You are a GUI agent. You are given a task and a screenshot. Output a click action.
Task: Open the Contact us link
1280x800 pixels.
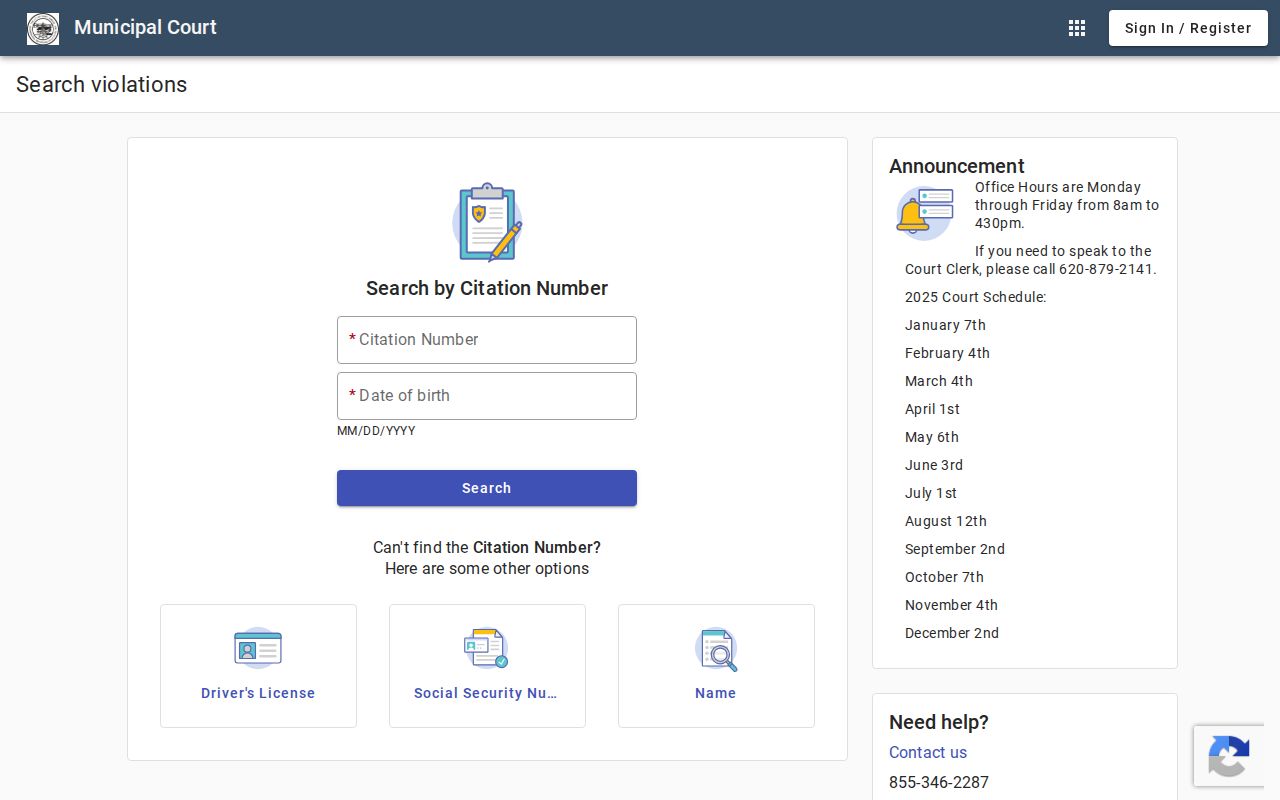(x=928, y=752)
